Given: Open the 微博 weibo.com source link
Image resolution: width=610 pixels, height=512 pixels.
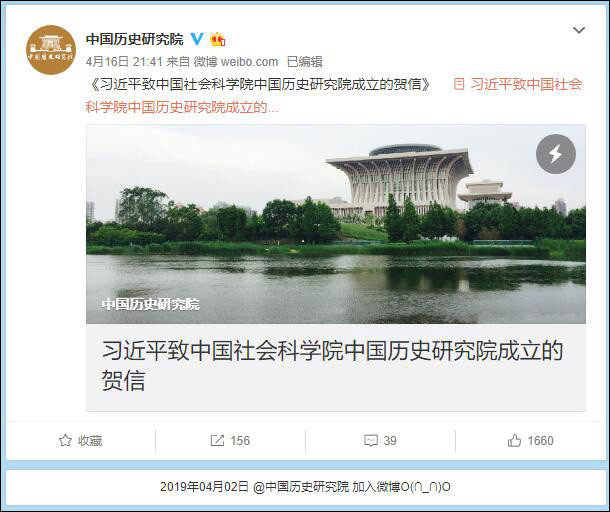Looking at the screenshot, I should click(236, 61).
